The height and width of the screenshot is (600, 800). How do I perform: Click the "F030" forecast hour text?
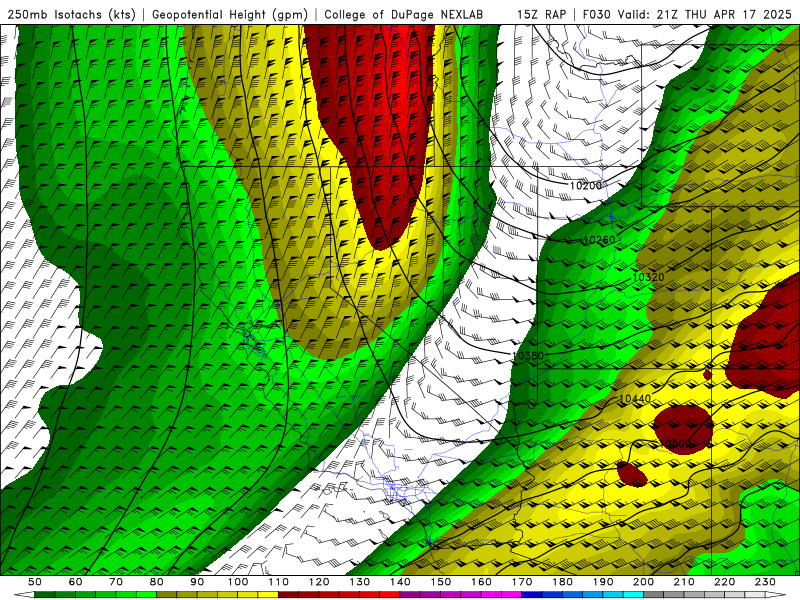[596, 14]
